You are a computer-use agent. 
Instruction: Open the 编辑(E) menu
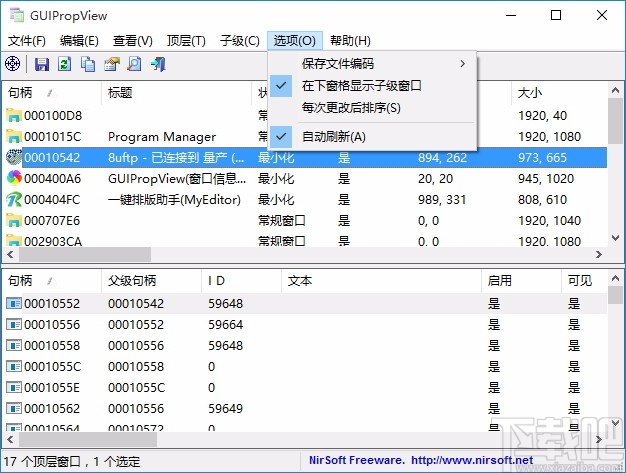pos(79,40)
